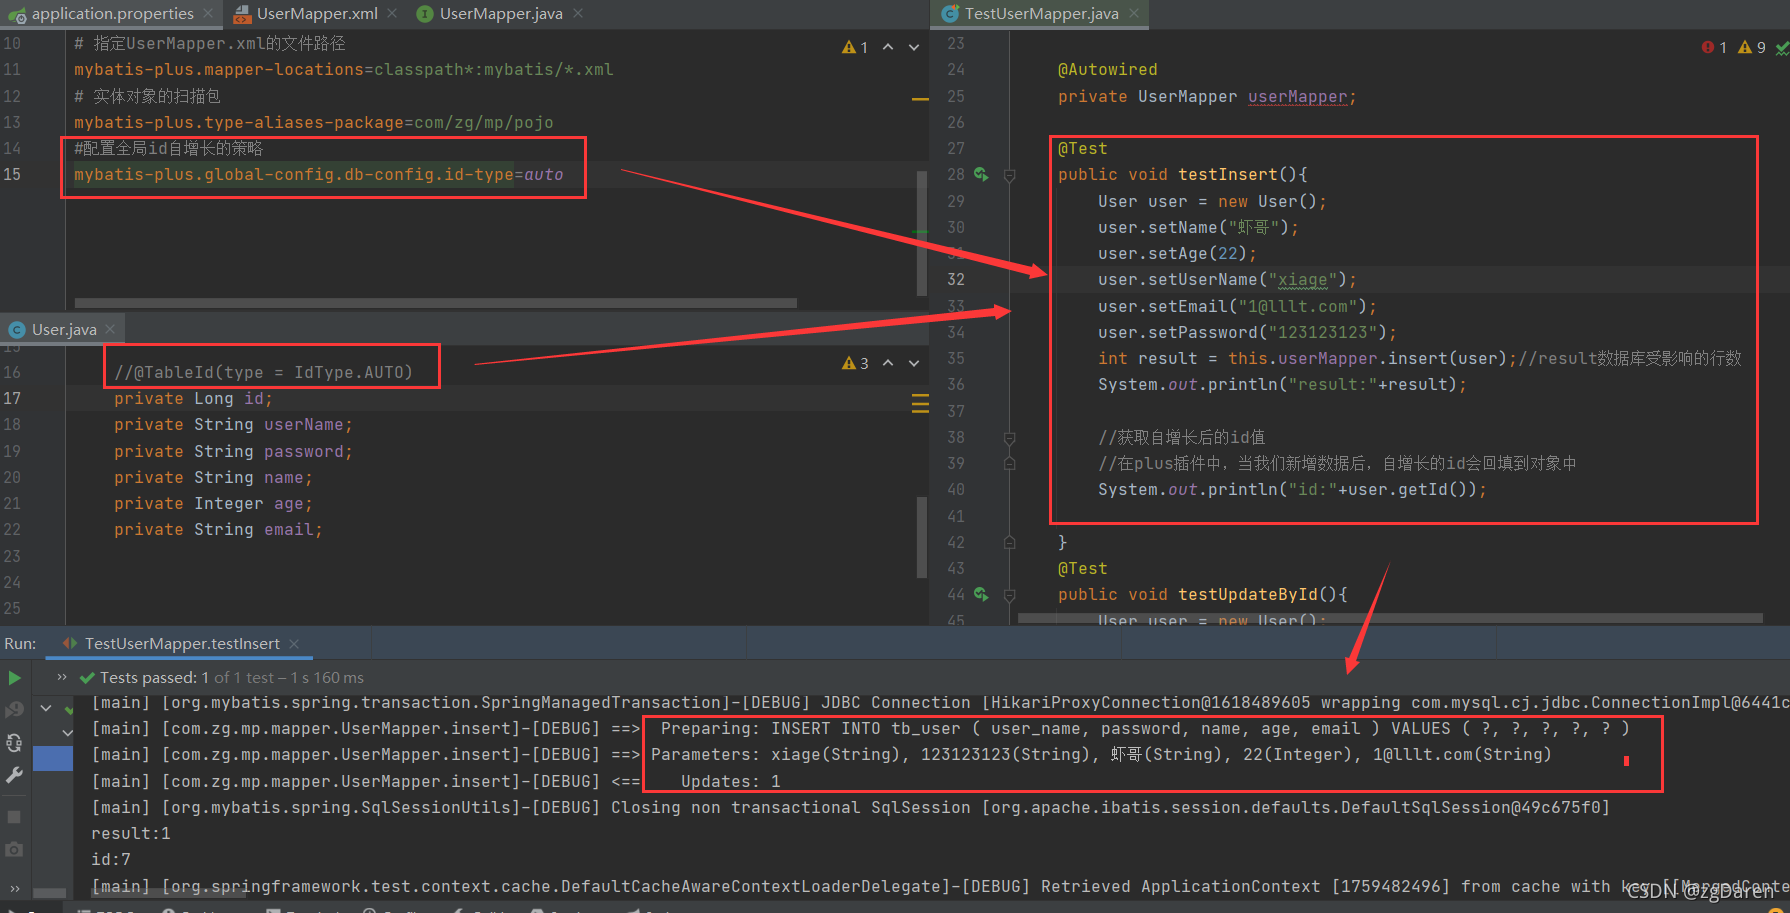This screenshot has width=1790, height=913.
Task: Click vertical scrollbar of User.java editor
Action: click(x=922, y=536)
